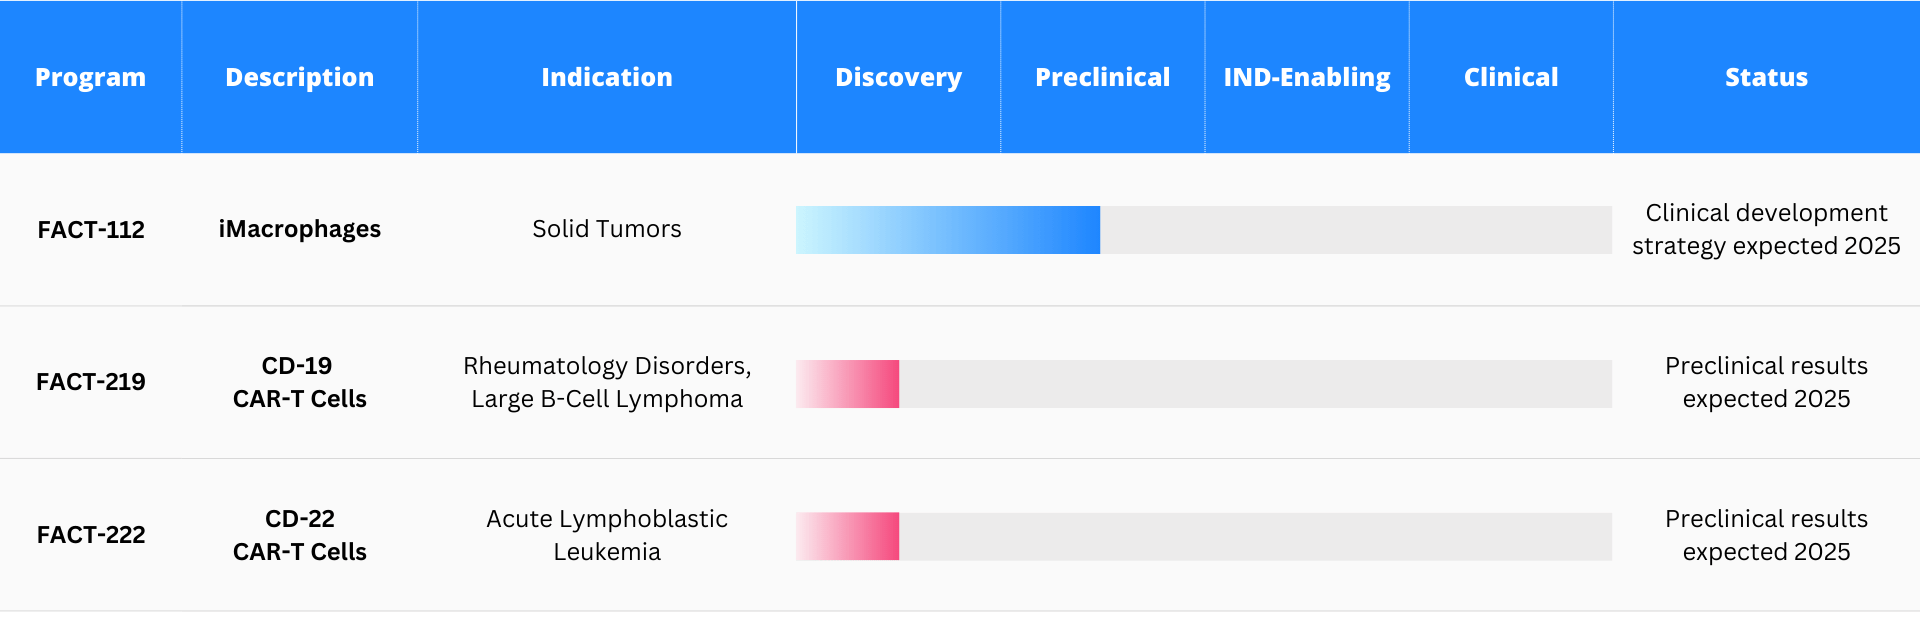
Task: Click the pink FACT-222 progress bar
Action: pos(848,536)
